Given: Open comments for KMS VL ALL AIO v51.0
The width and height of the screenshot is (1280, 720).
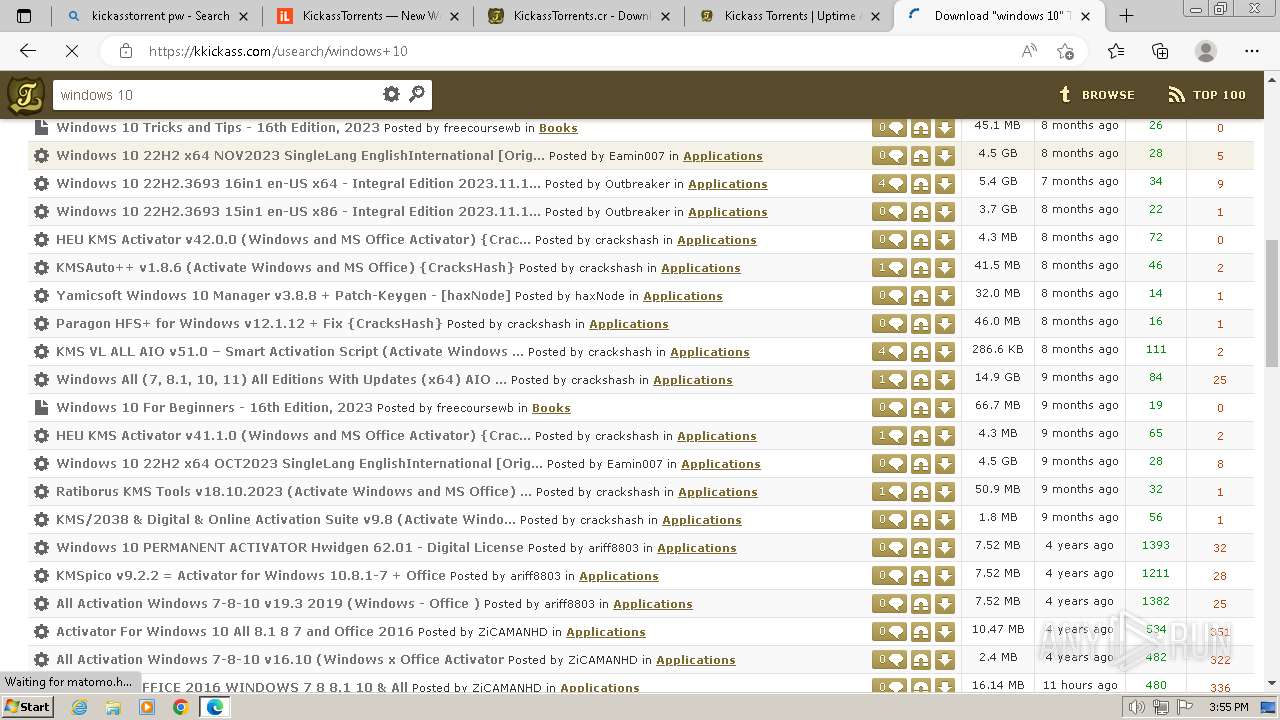Looking at the screenshot, I should (889, 352).
